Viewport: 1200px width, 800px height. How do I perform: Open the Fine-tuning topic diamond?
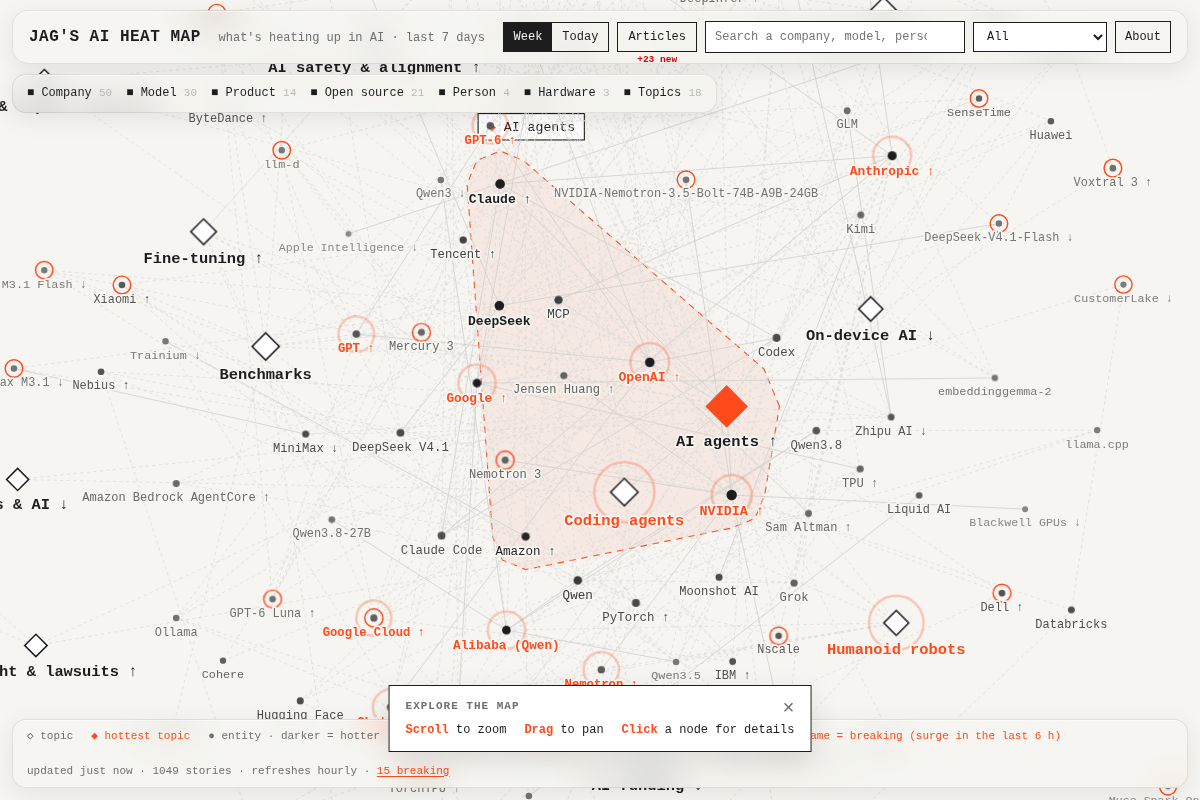pyautogui.click(x=204, y=232)
